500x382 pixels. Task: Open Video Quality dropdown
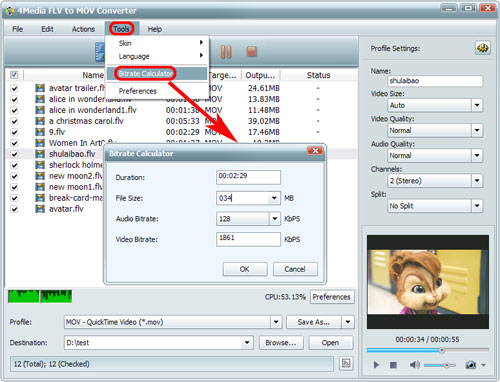477,130
